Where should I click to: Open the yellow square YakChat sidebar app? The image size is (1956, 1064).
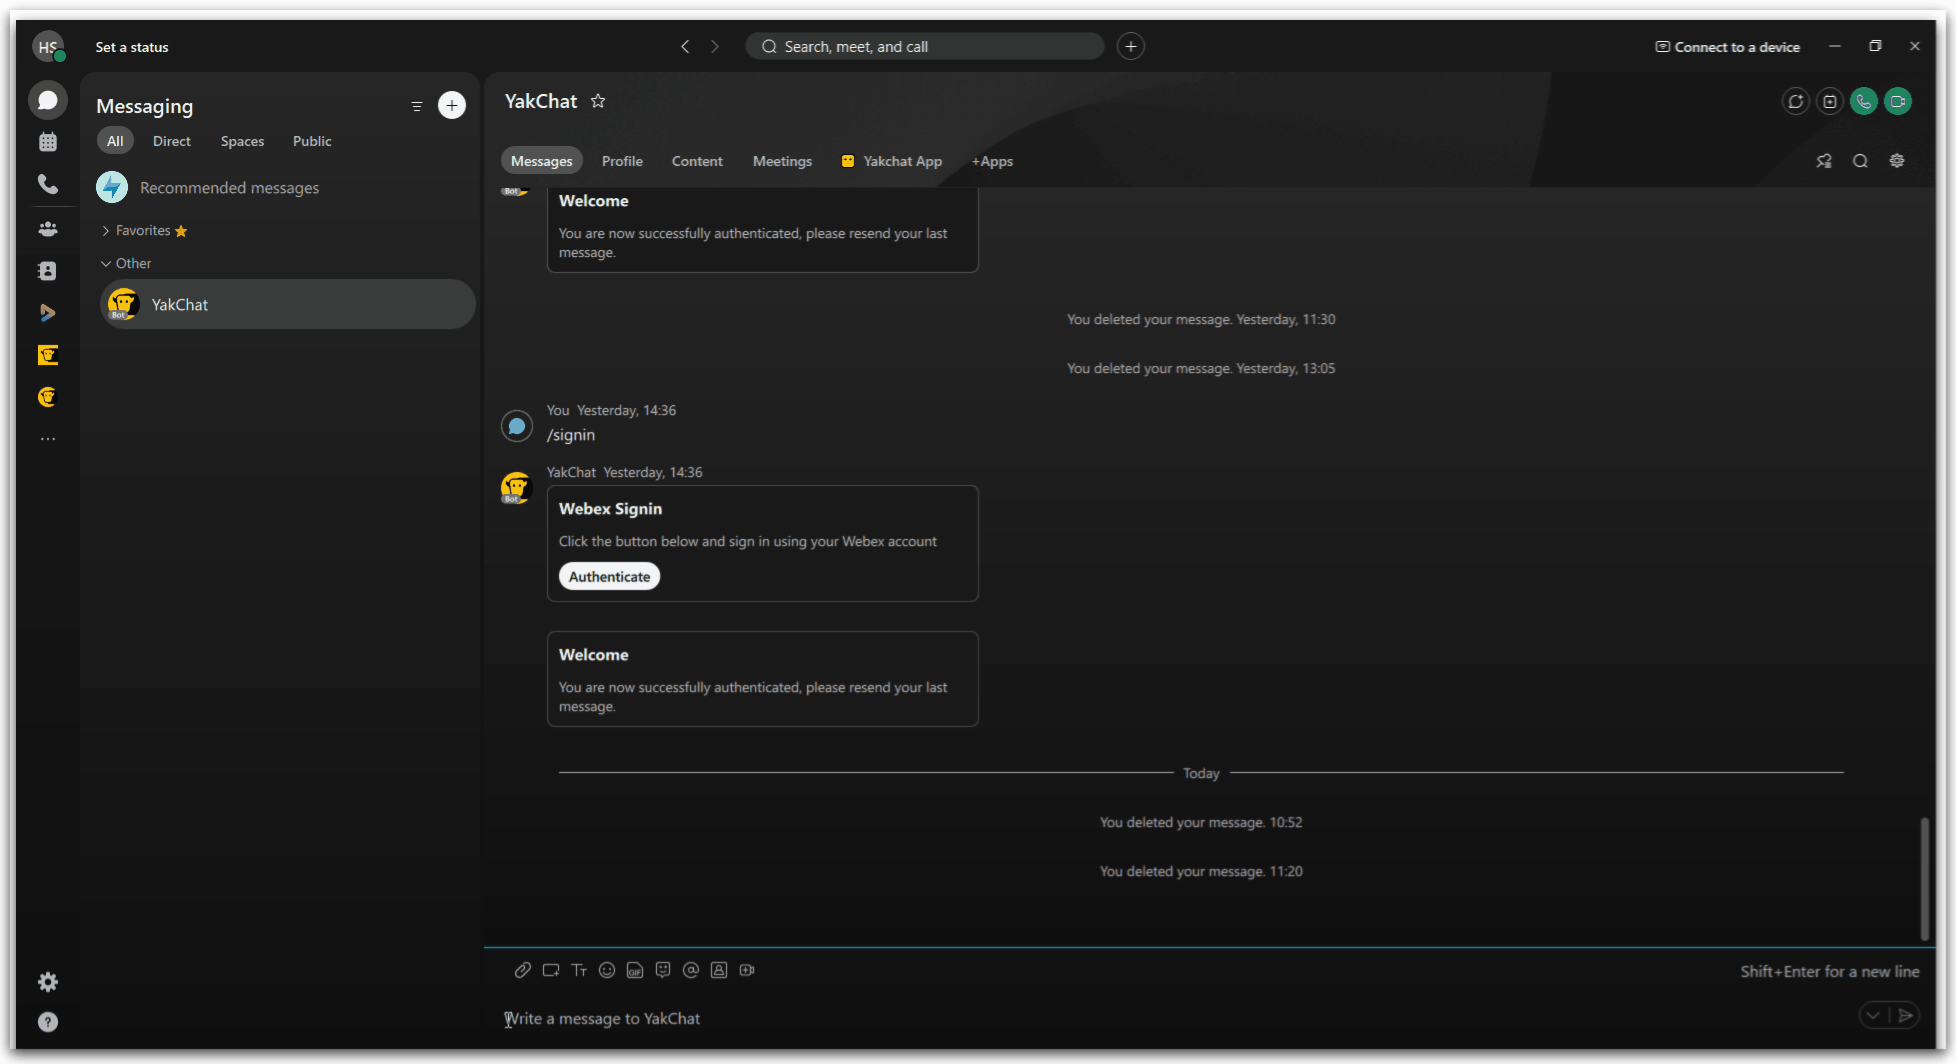tap(47, 355)
